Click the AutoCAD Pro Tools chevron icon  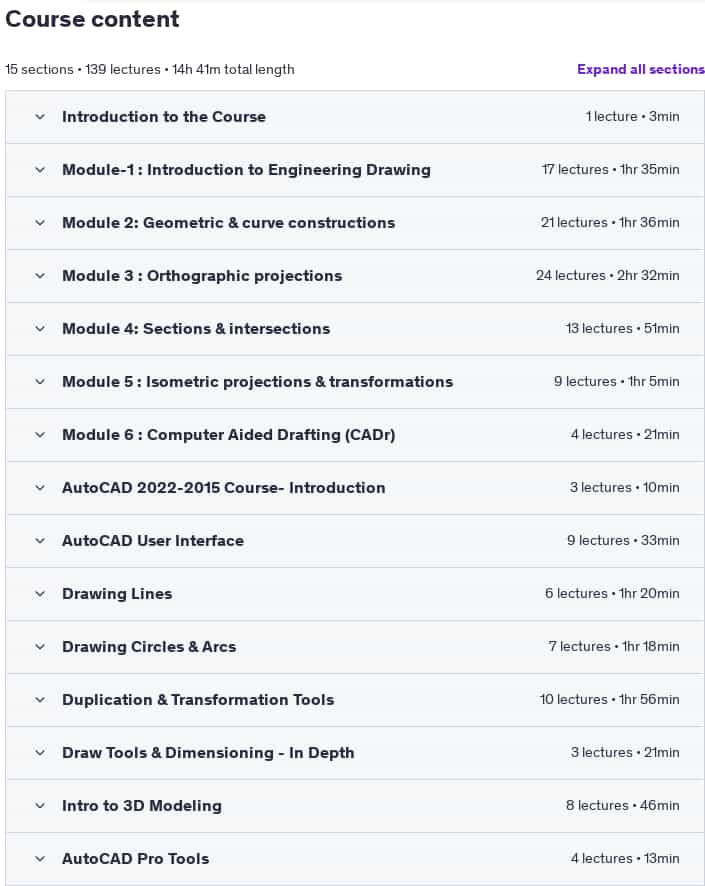[x=40, y=859]
